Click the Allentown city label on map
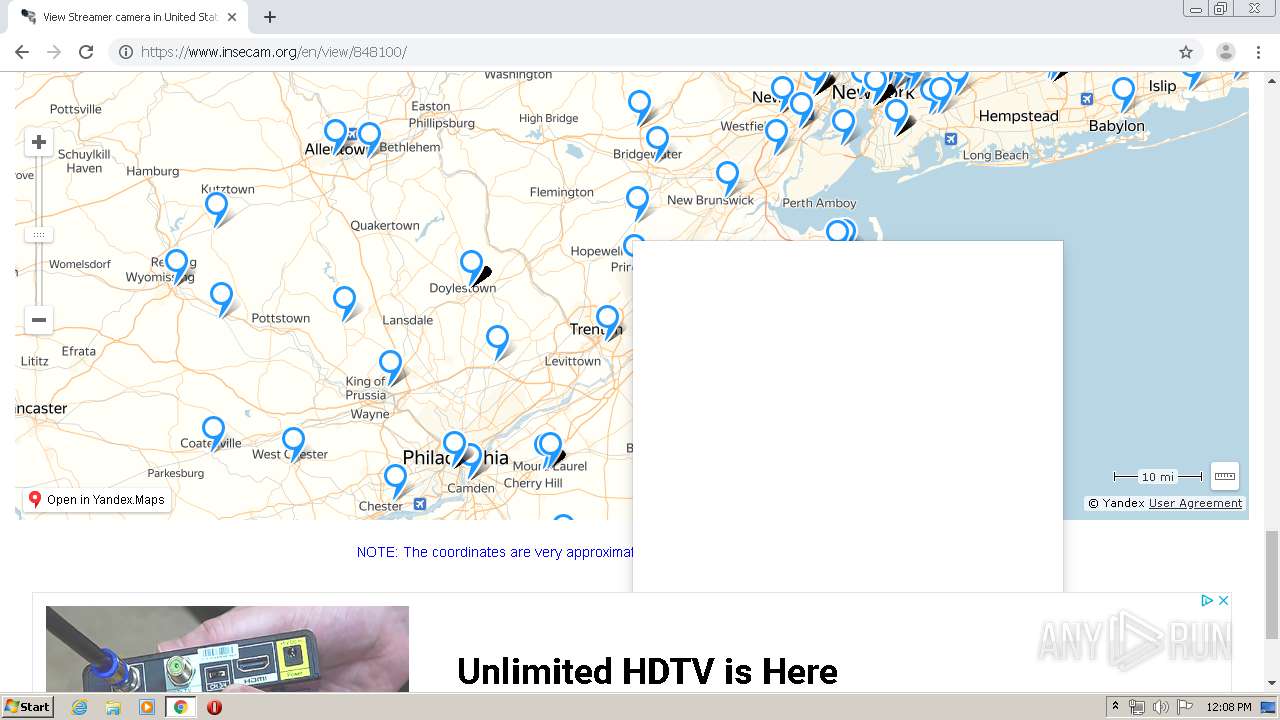The width and height of the screenshot is (1280, 720). coord(336,149)
